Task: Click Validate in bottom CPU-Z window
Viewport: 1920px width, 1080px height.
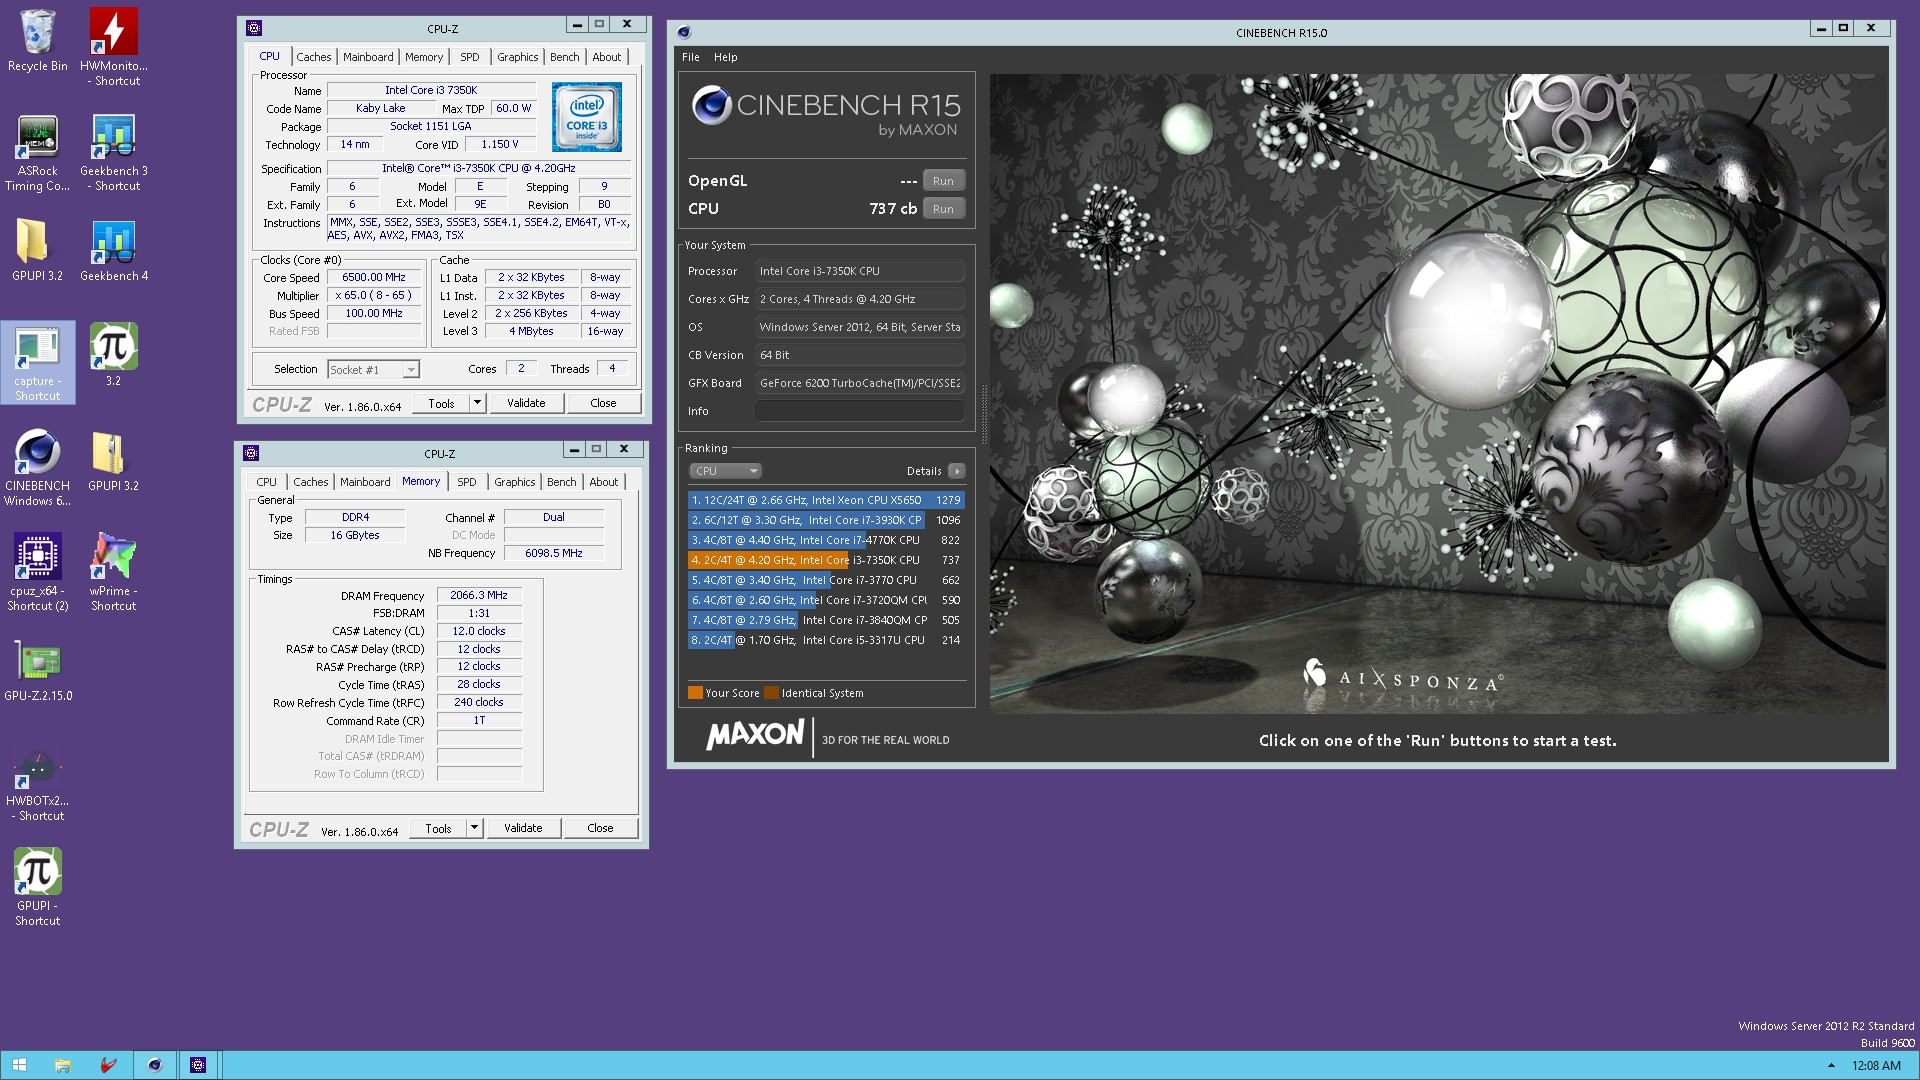Action: (523, 828)
